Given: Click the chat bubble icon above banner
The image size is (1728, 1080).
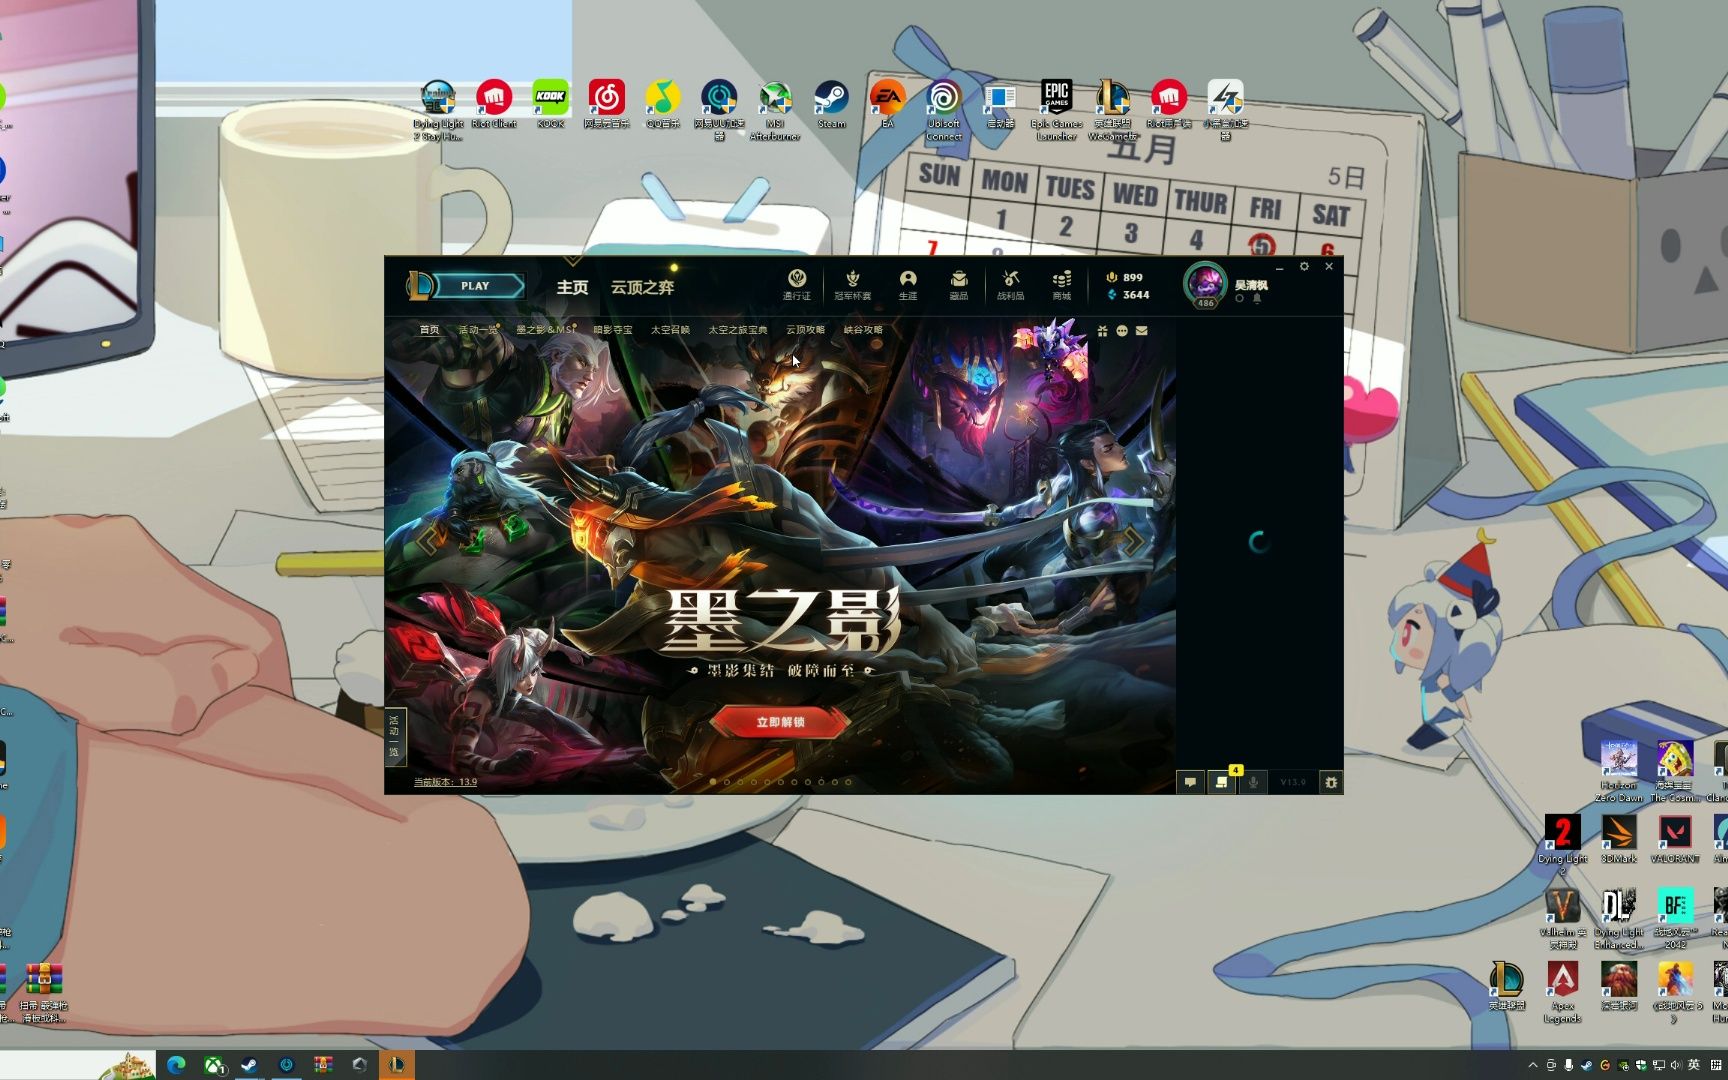Looking at the screenshot, I should [1122, 331].
